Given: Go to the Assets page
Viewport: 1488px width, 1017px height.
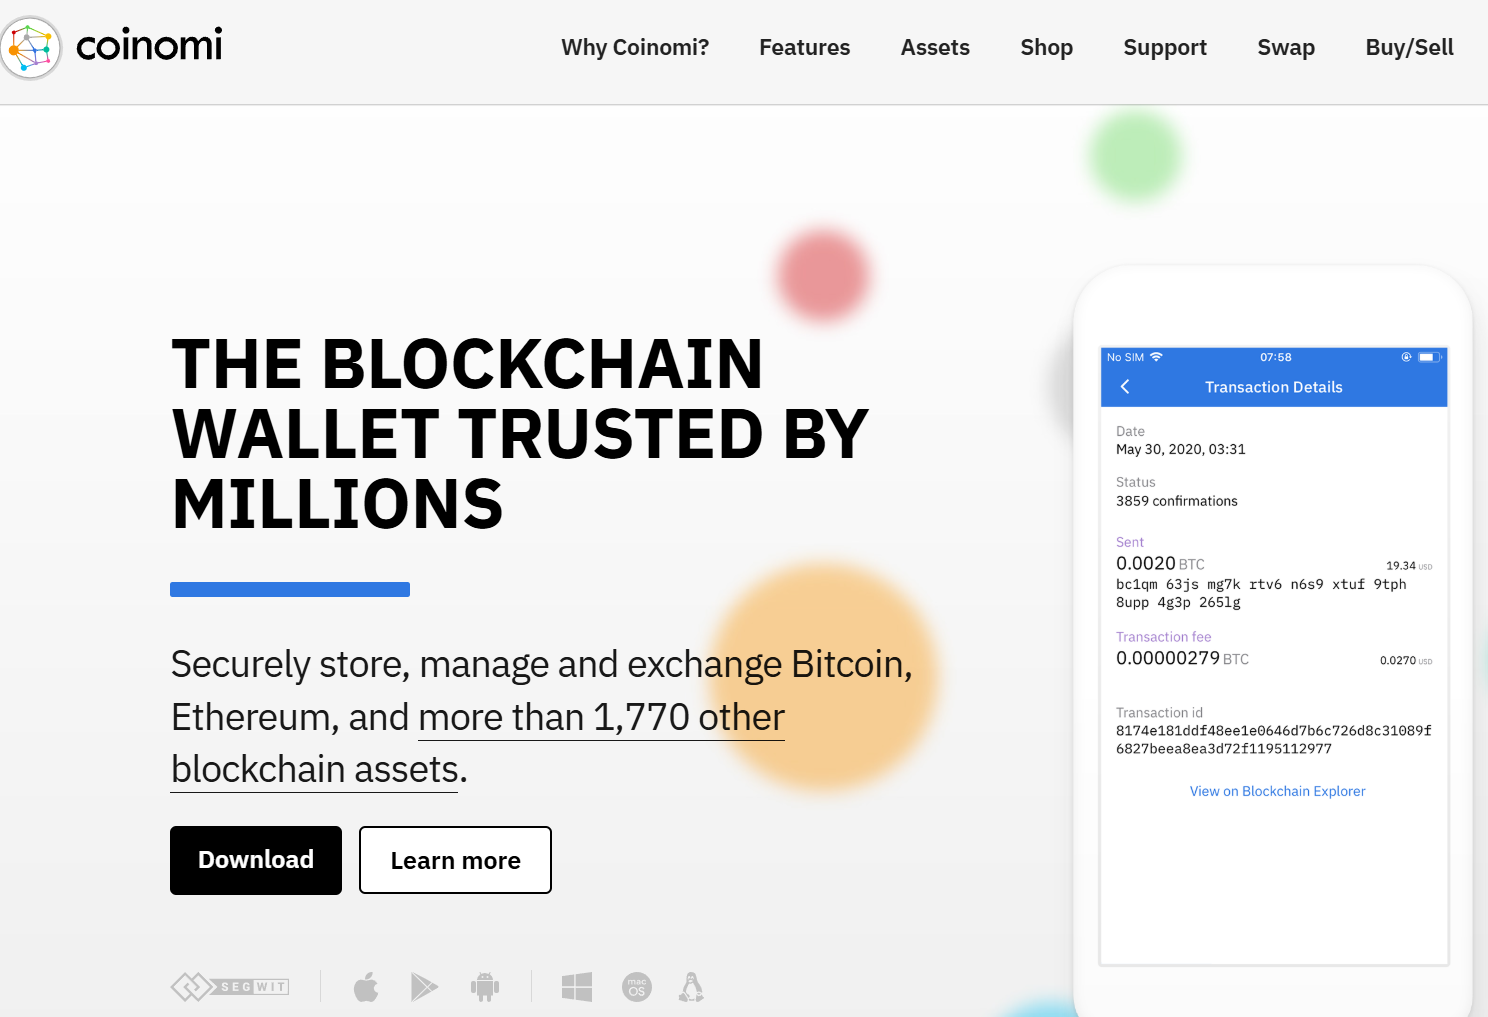Looking at the screenshot, I should coord(935,48).
